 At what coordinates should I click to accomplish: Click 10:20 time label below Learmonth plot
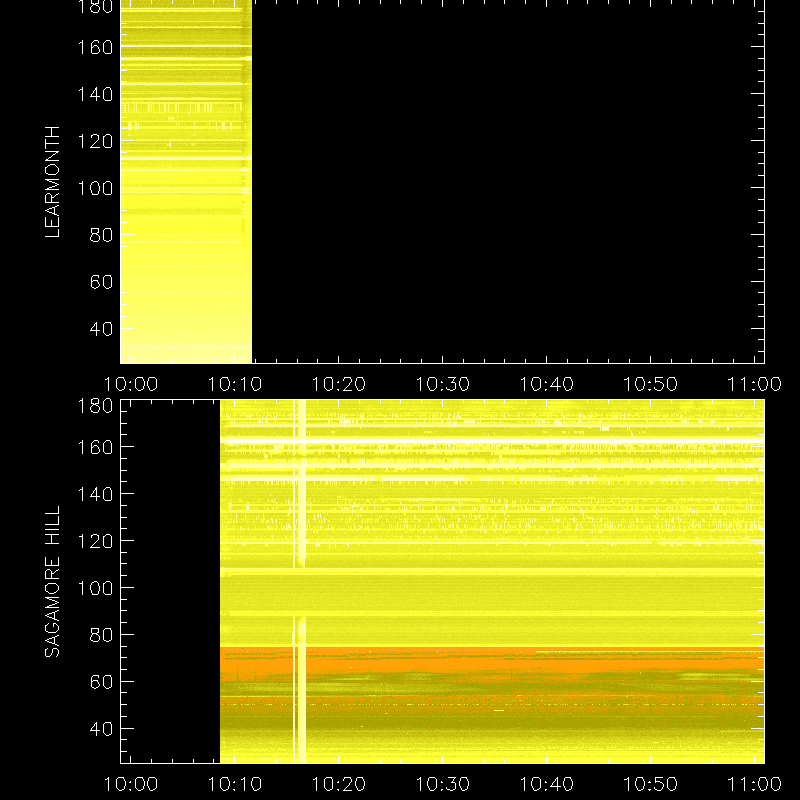point(339,384)
